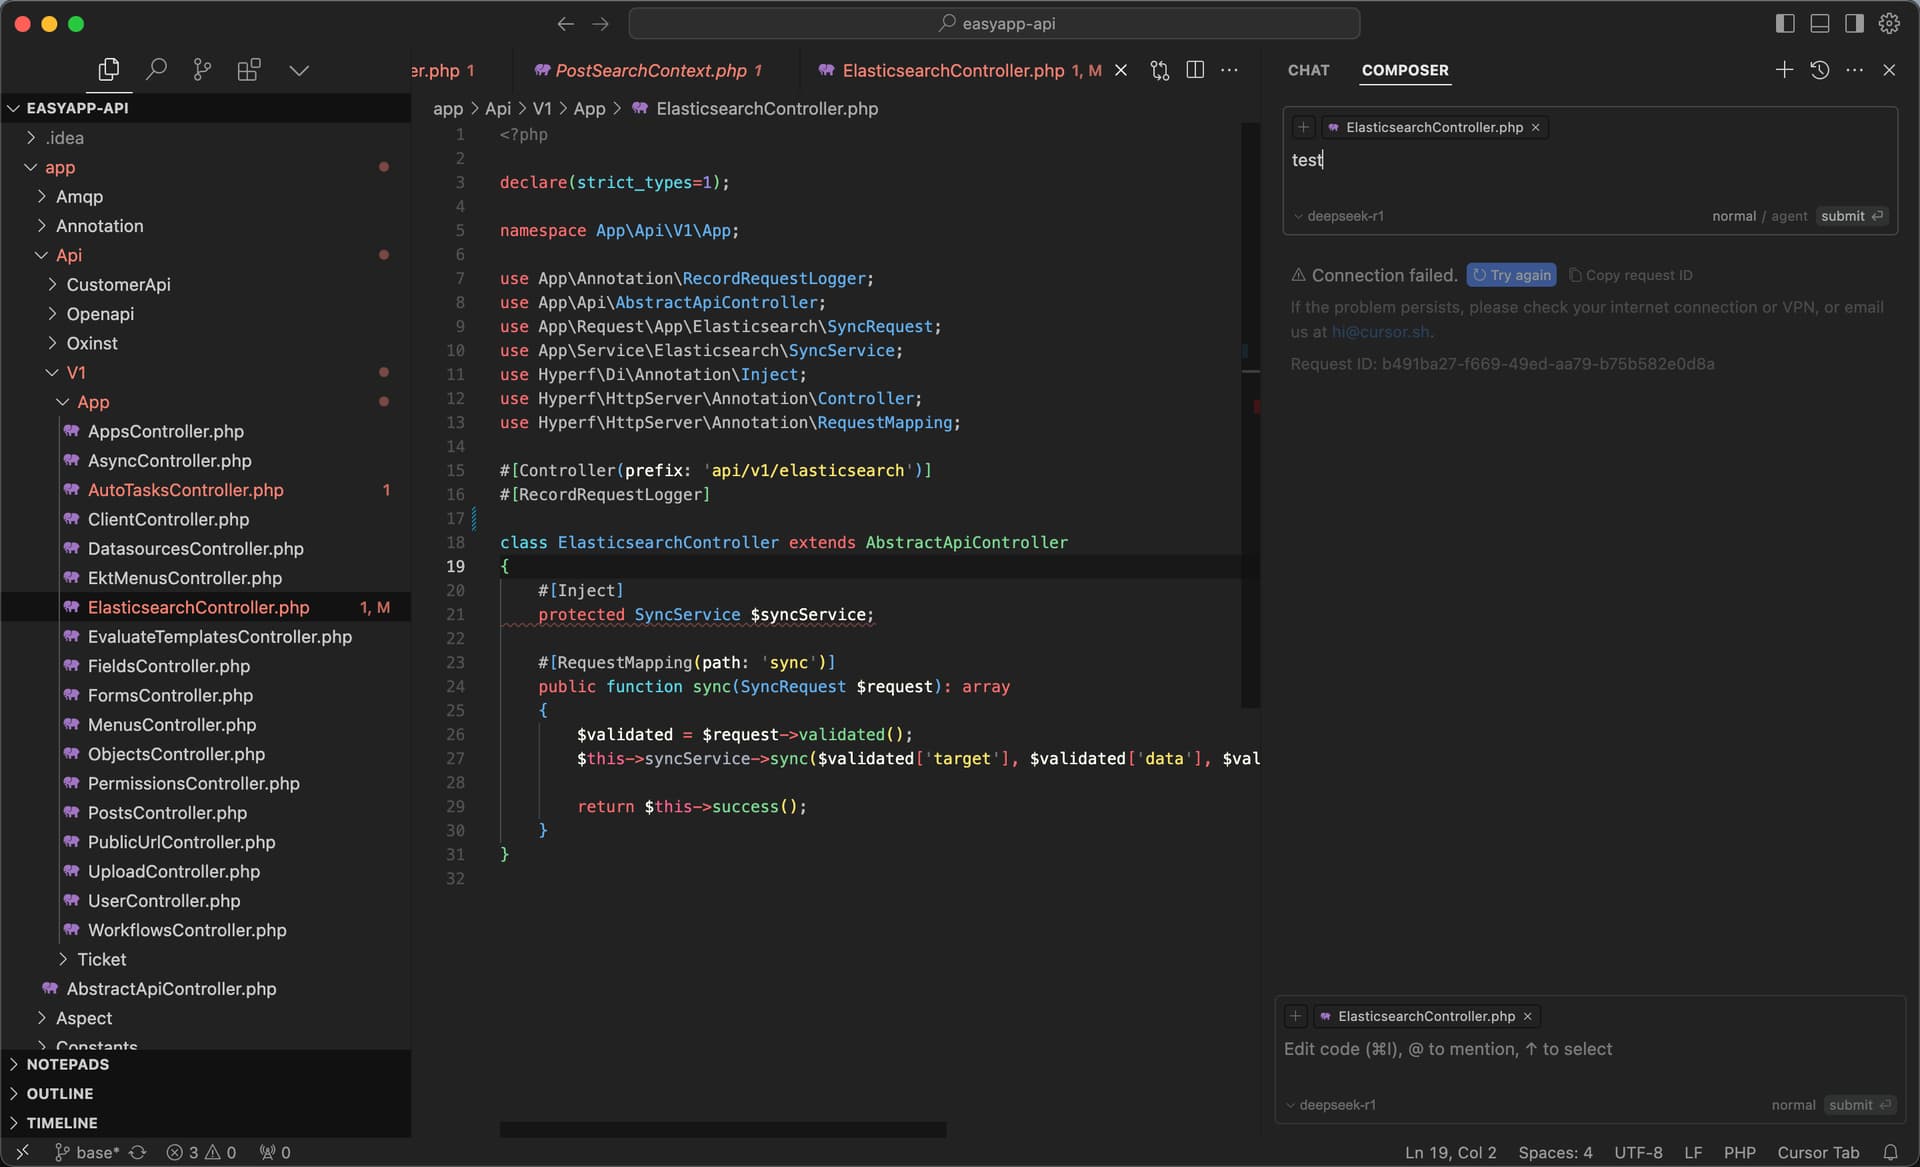The height and width of the screenshot is (1167, 1920).
Task: Switch to the CHAT tab
Action: 1308,70
